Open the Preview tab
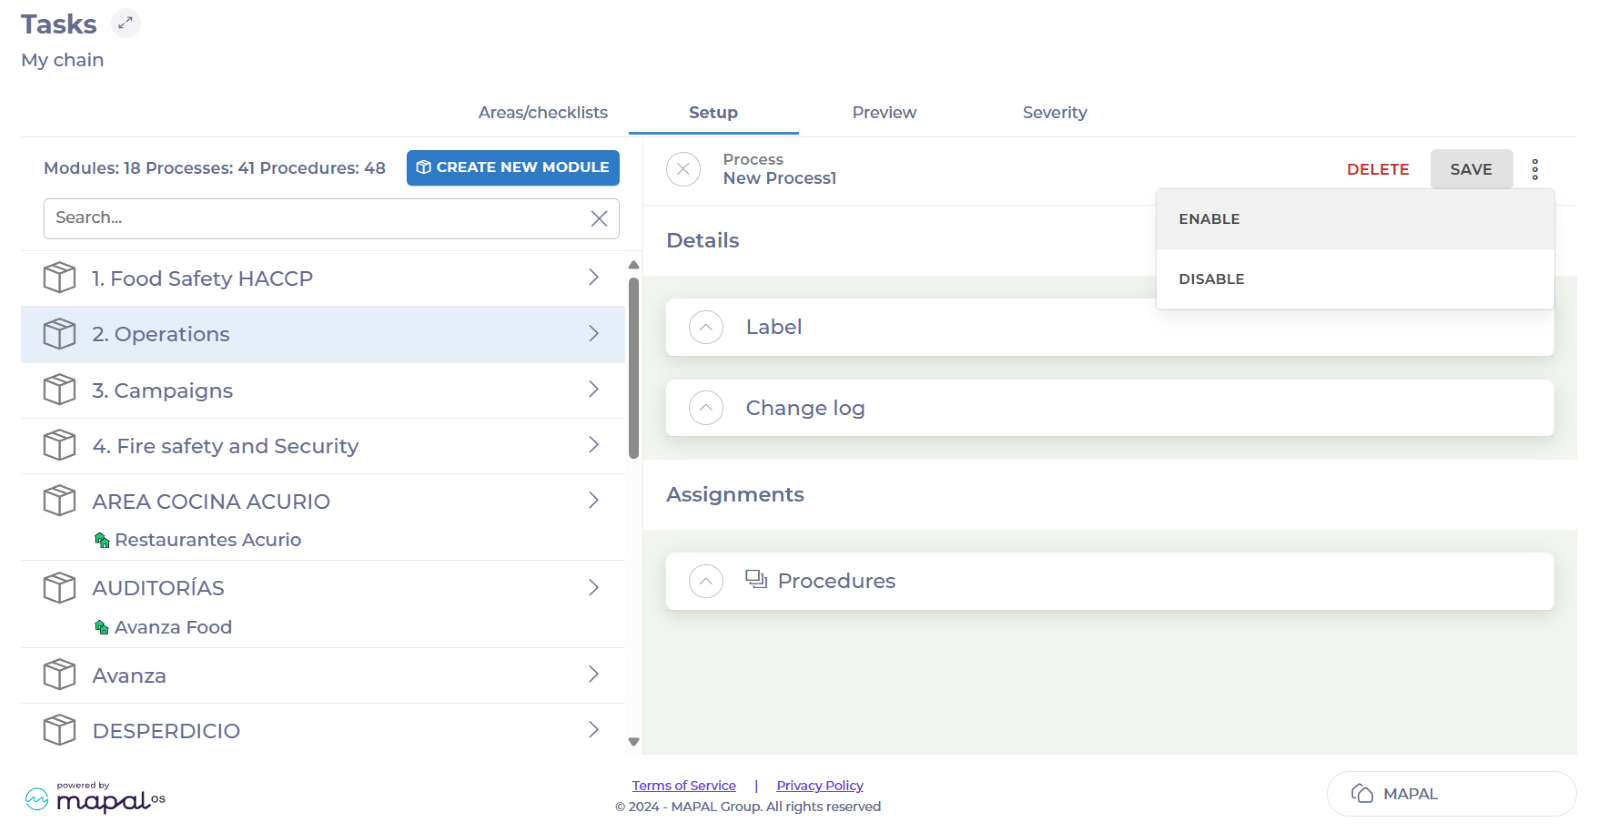The height and width of the screenshot is (824, 1600). click(884, 112)
